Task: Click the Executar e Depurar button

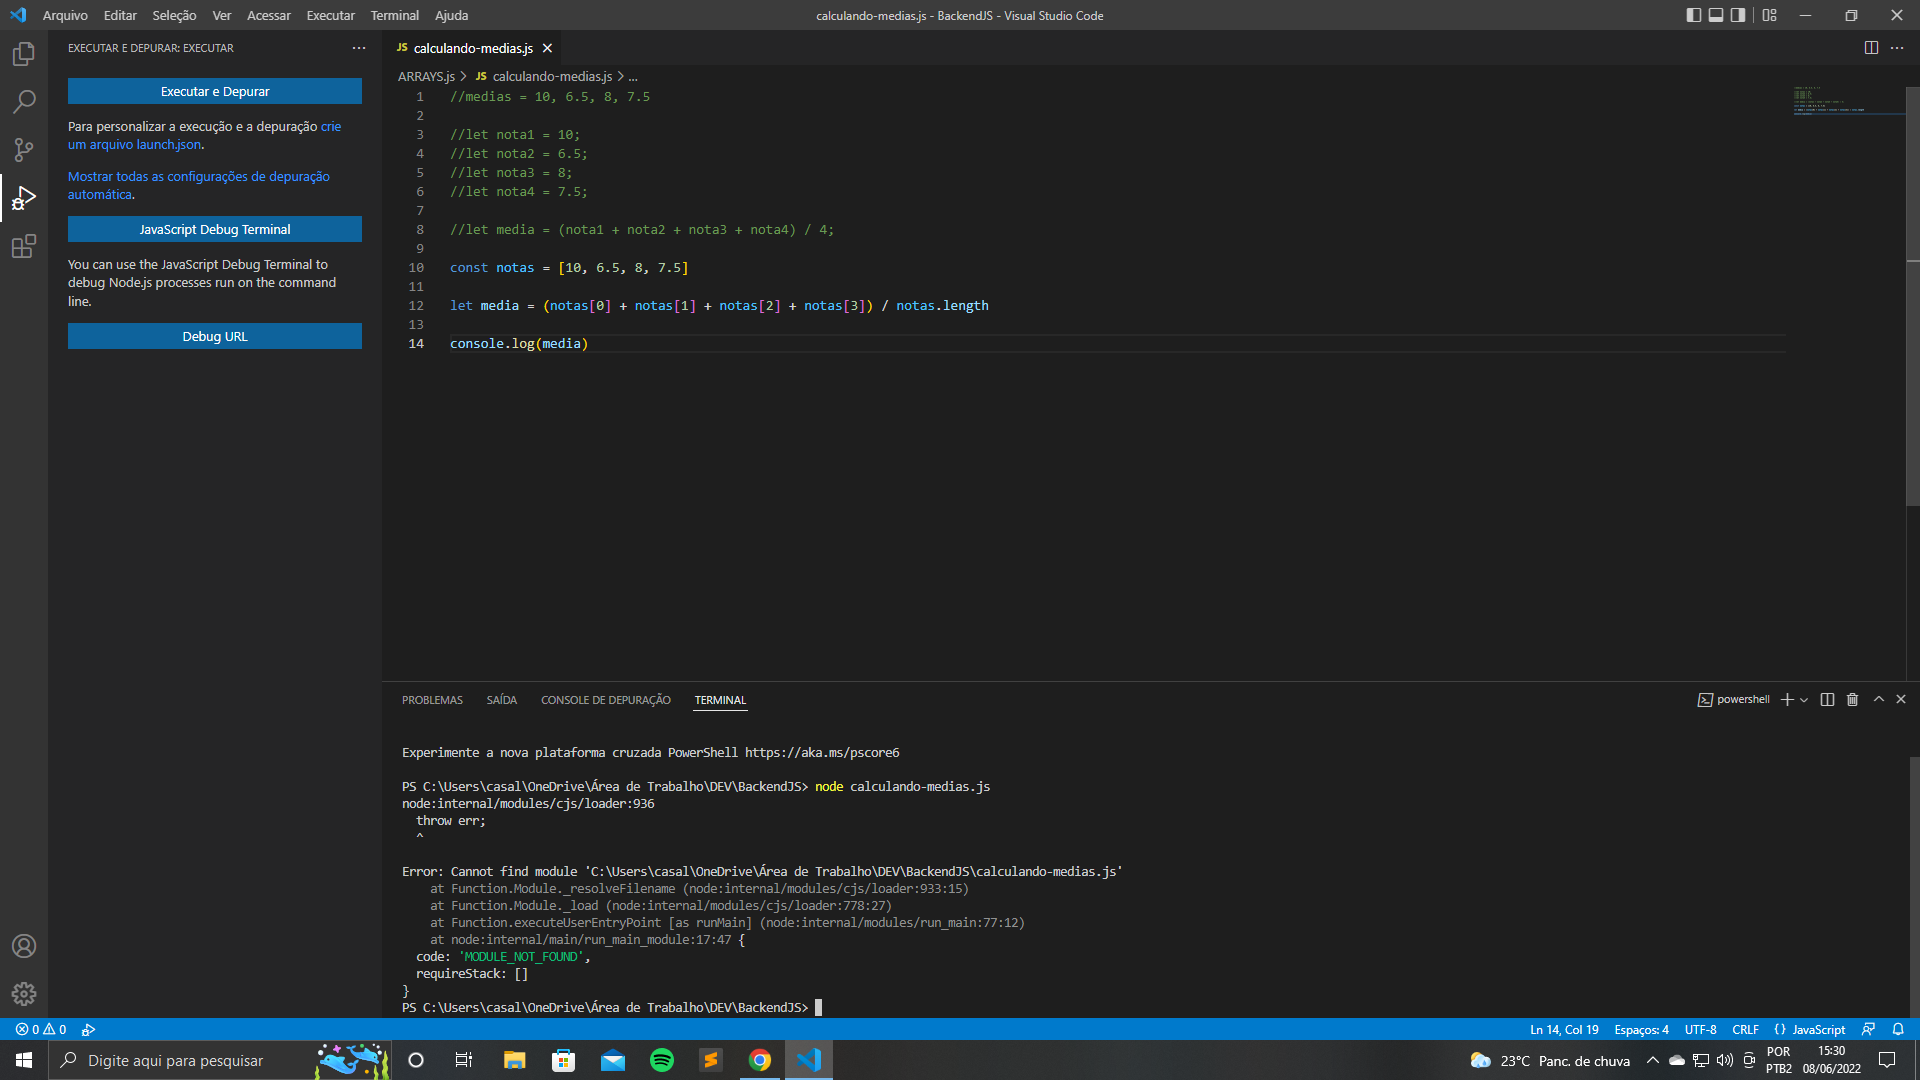Action: coord(215,91)
